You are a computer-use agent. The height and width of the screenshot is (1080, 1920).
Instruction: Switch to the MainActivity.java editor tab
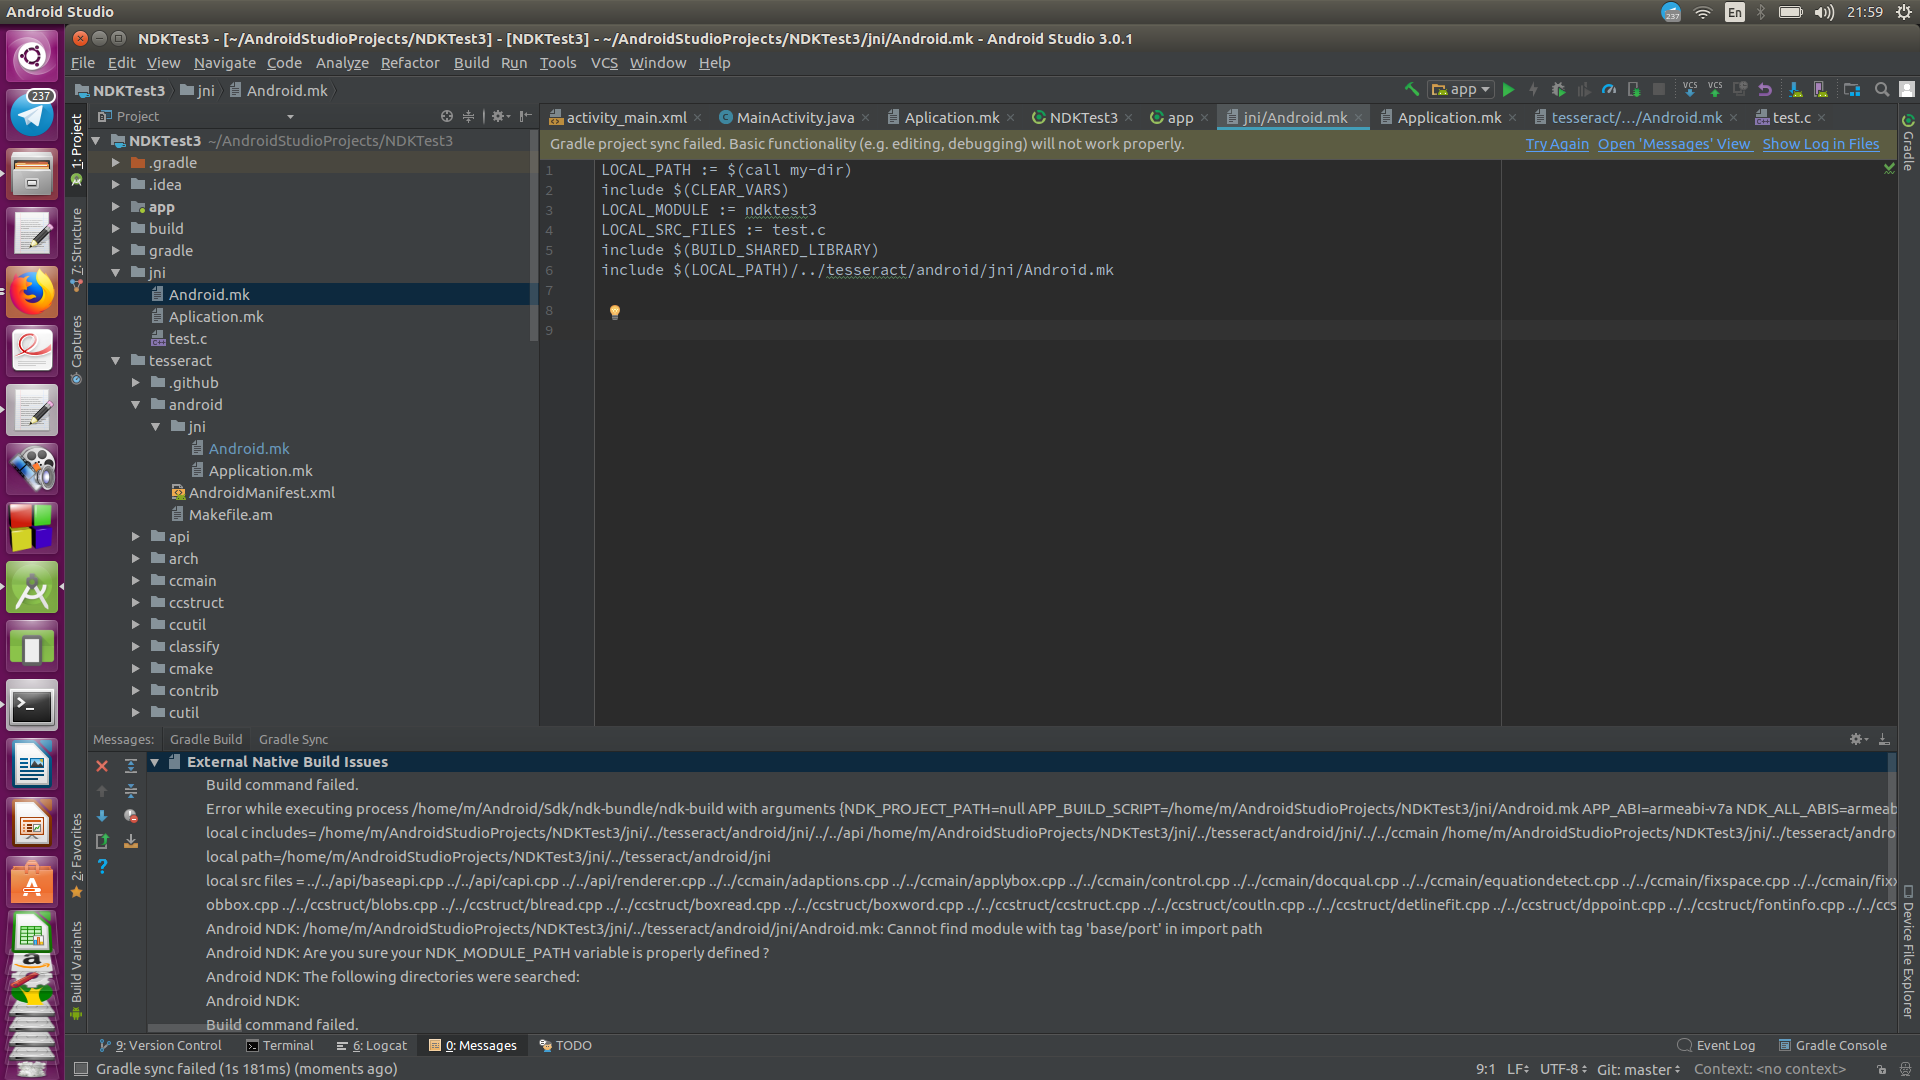794,118
